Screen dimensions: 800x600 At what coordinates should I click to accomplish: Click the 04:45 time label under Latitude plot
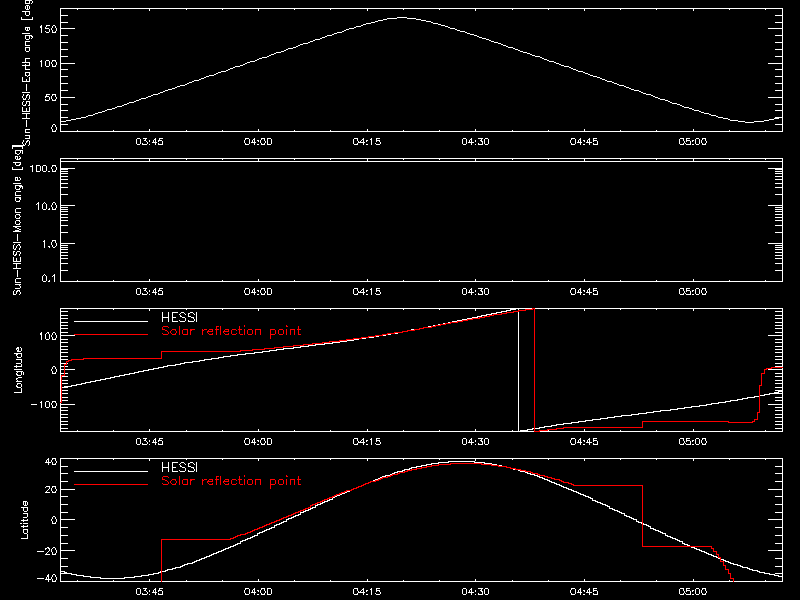click(x=584, y=591)
